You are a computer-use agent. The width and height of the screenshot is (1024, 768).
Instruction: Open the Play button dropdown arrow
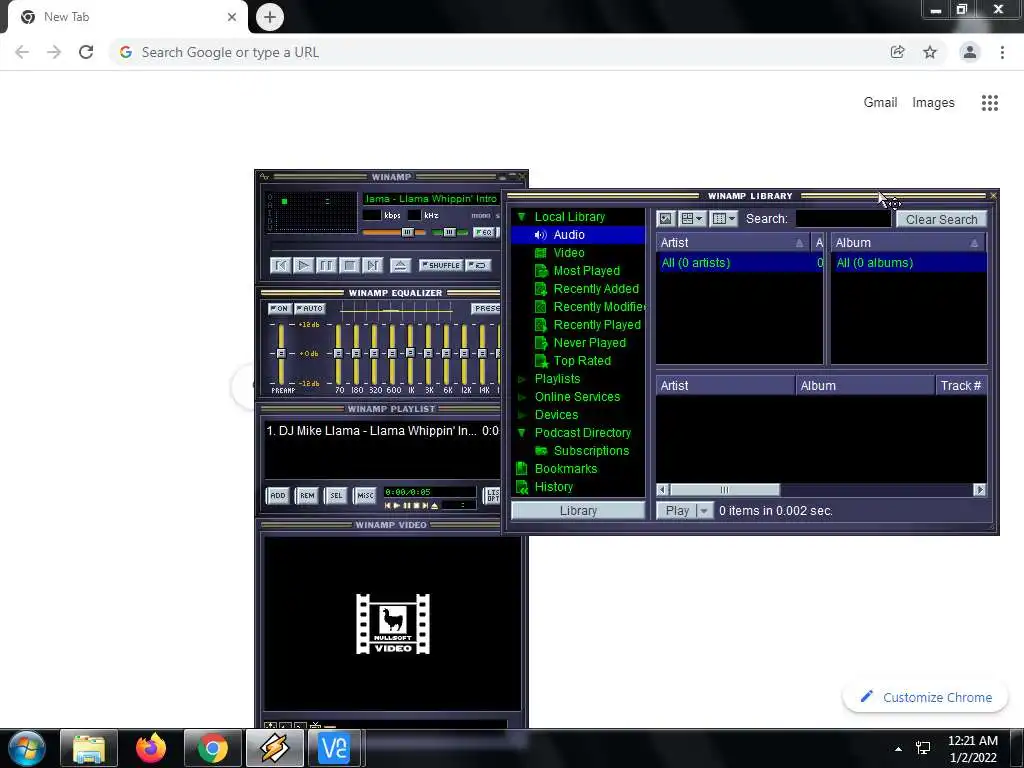[x=704, y=511]
